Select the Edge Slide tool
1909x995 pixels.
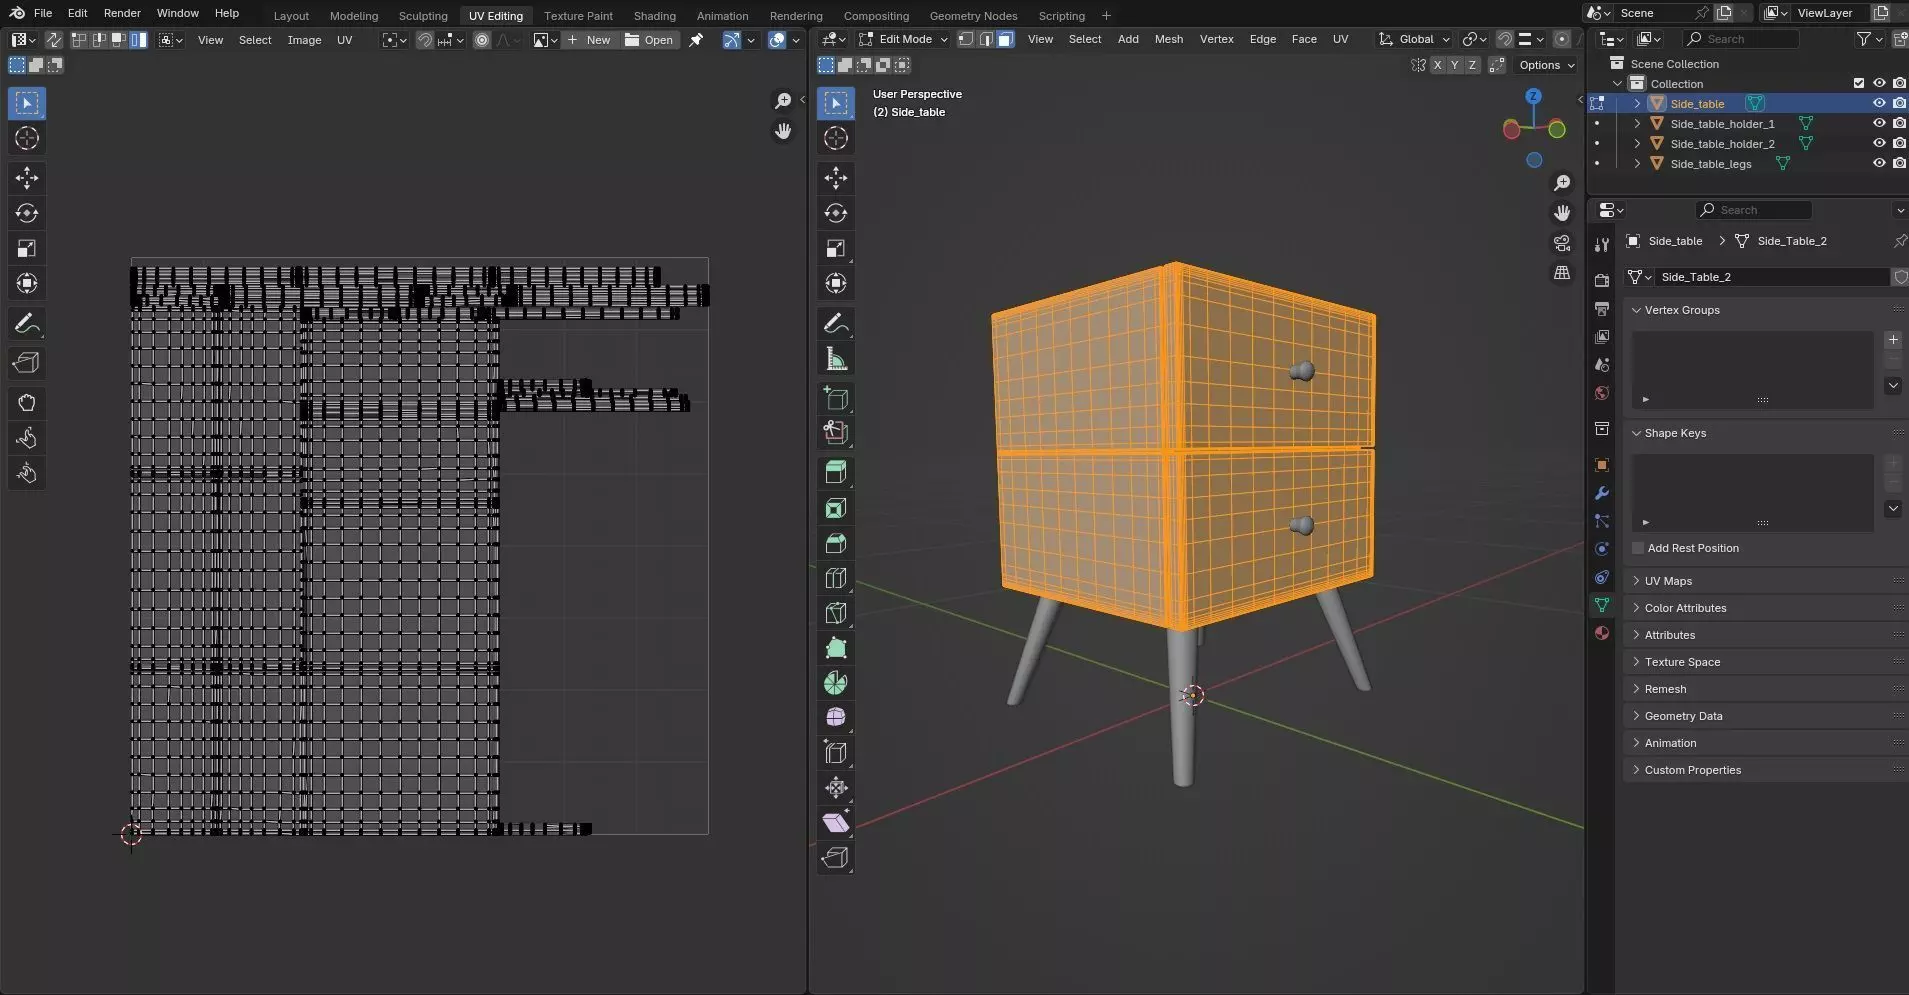836,753
